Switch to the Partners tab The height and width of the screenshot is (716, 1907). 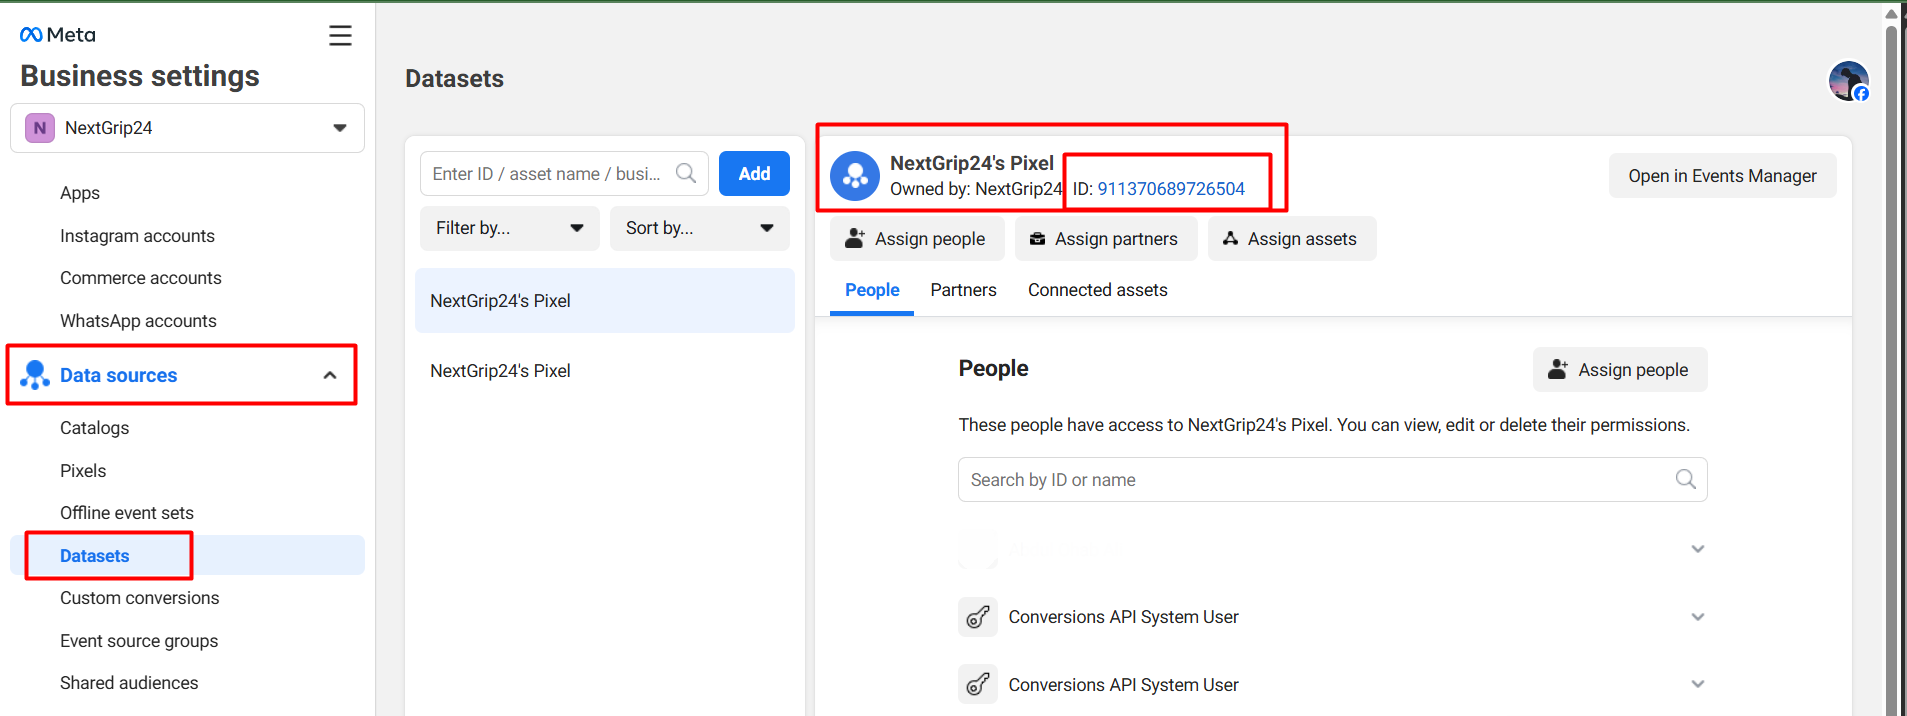(x=963, y=290)
